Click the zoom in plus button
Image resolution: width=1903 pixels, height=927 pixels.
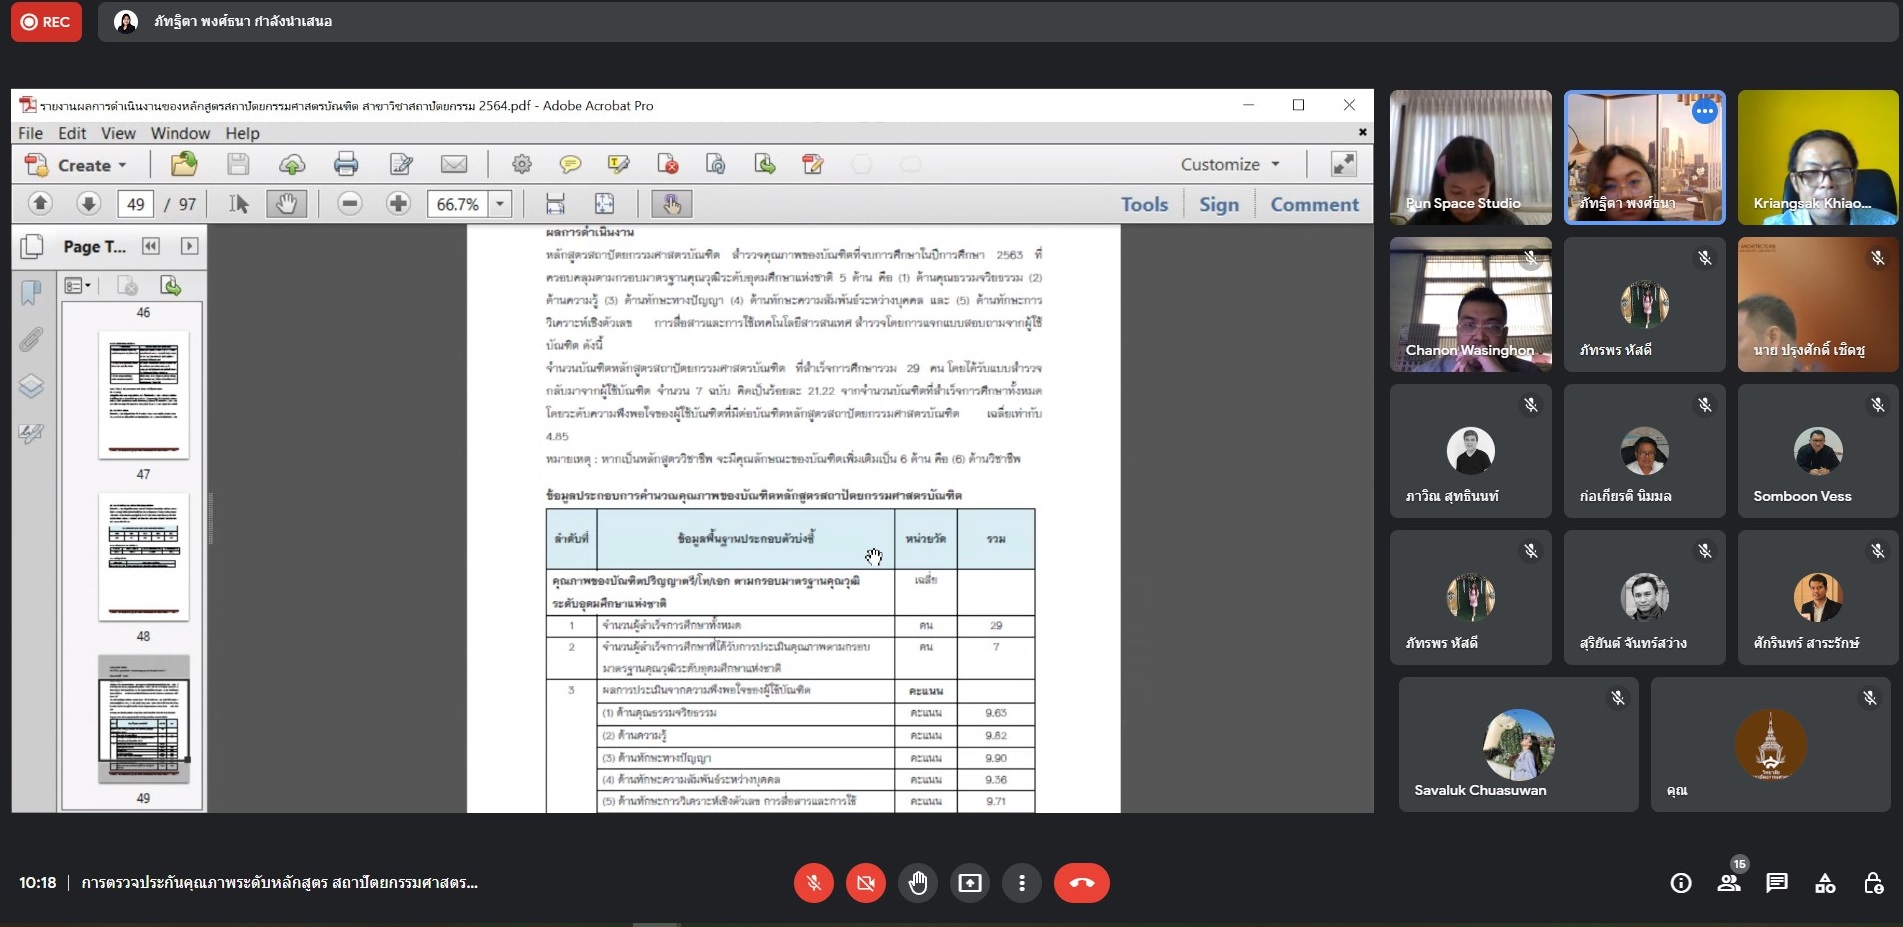(x=398, y=204)
